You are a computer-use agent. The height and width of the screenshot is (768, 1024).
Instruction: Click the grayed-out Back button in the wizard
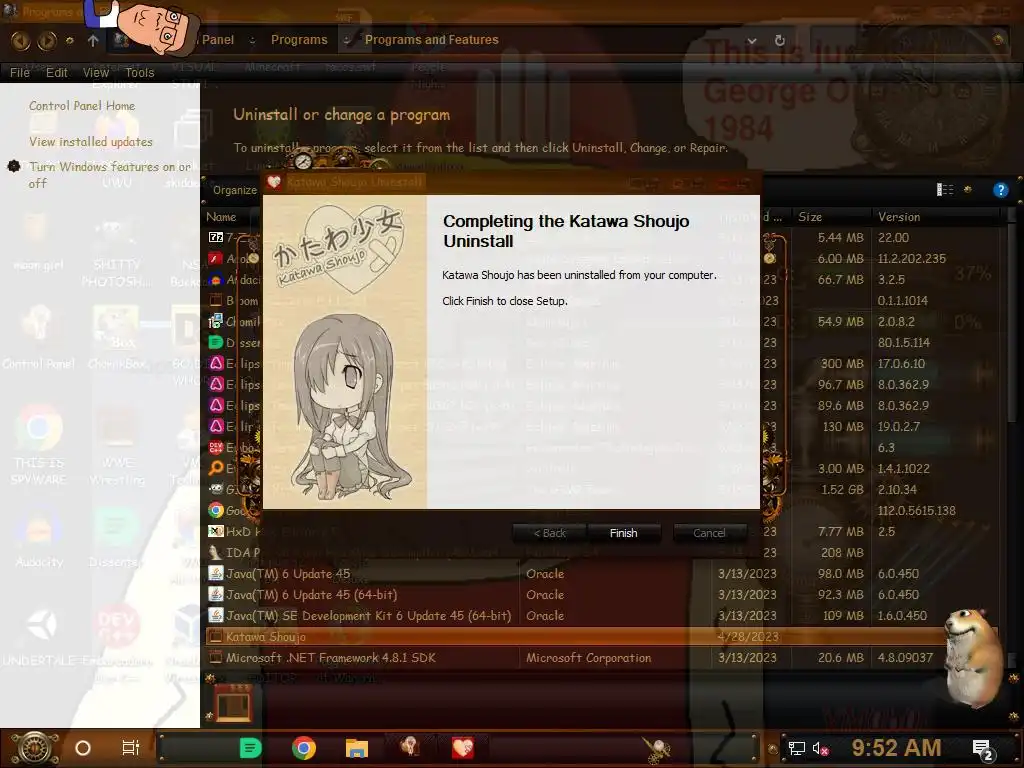pyautogui.click(x=550, y=533)
